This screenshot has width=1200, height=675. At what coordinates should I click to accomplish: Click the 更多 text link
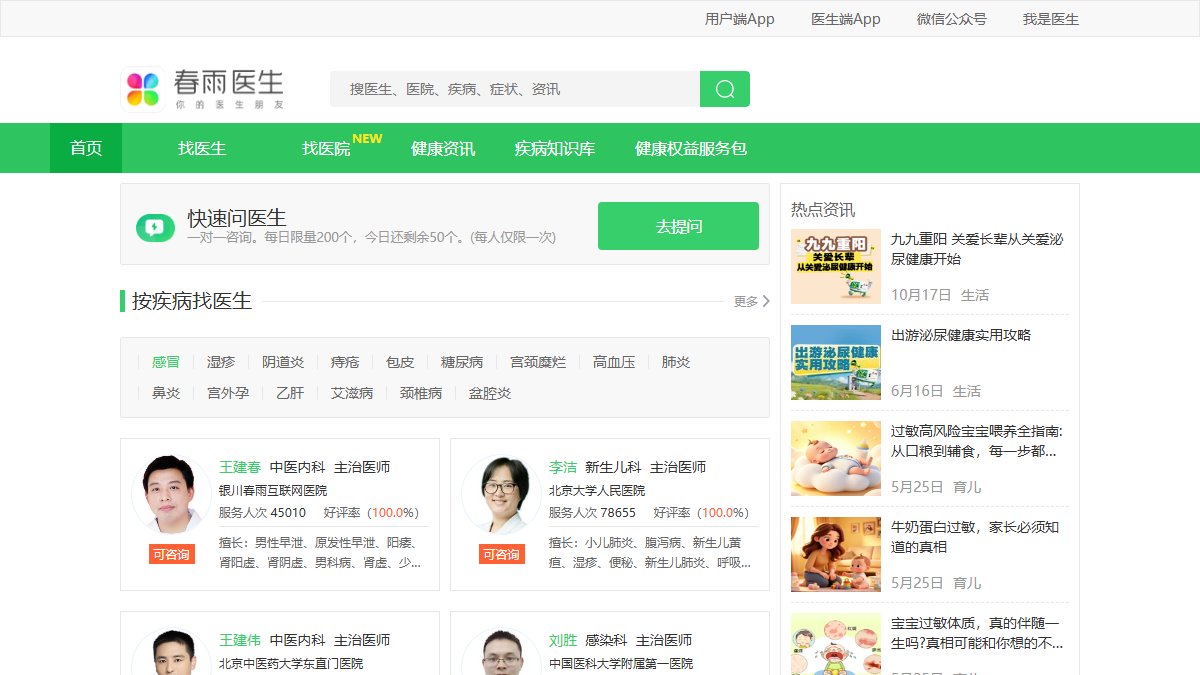coord(746,301)
